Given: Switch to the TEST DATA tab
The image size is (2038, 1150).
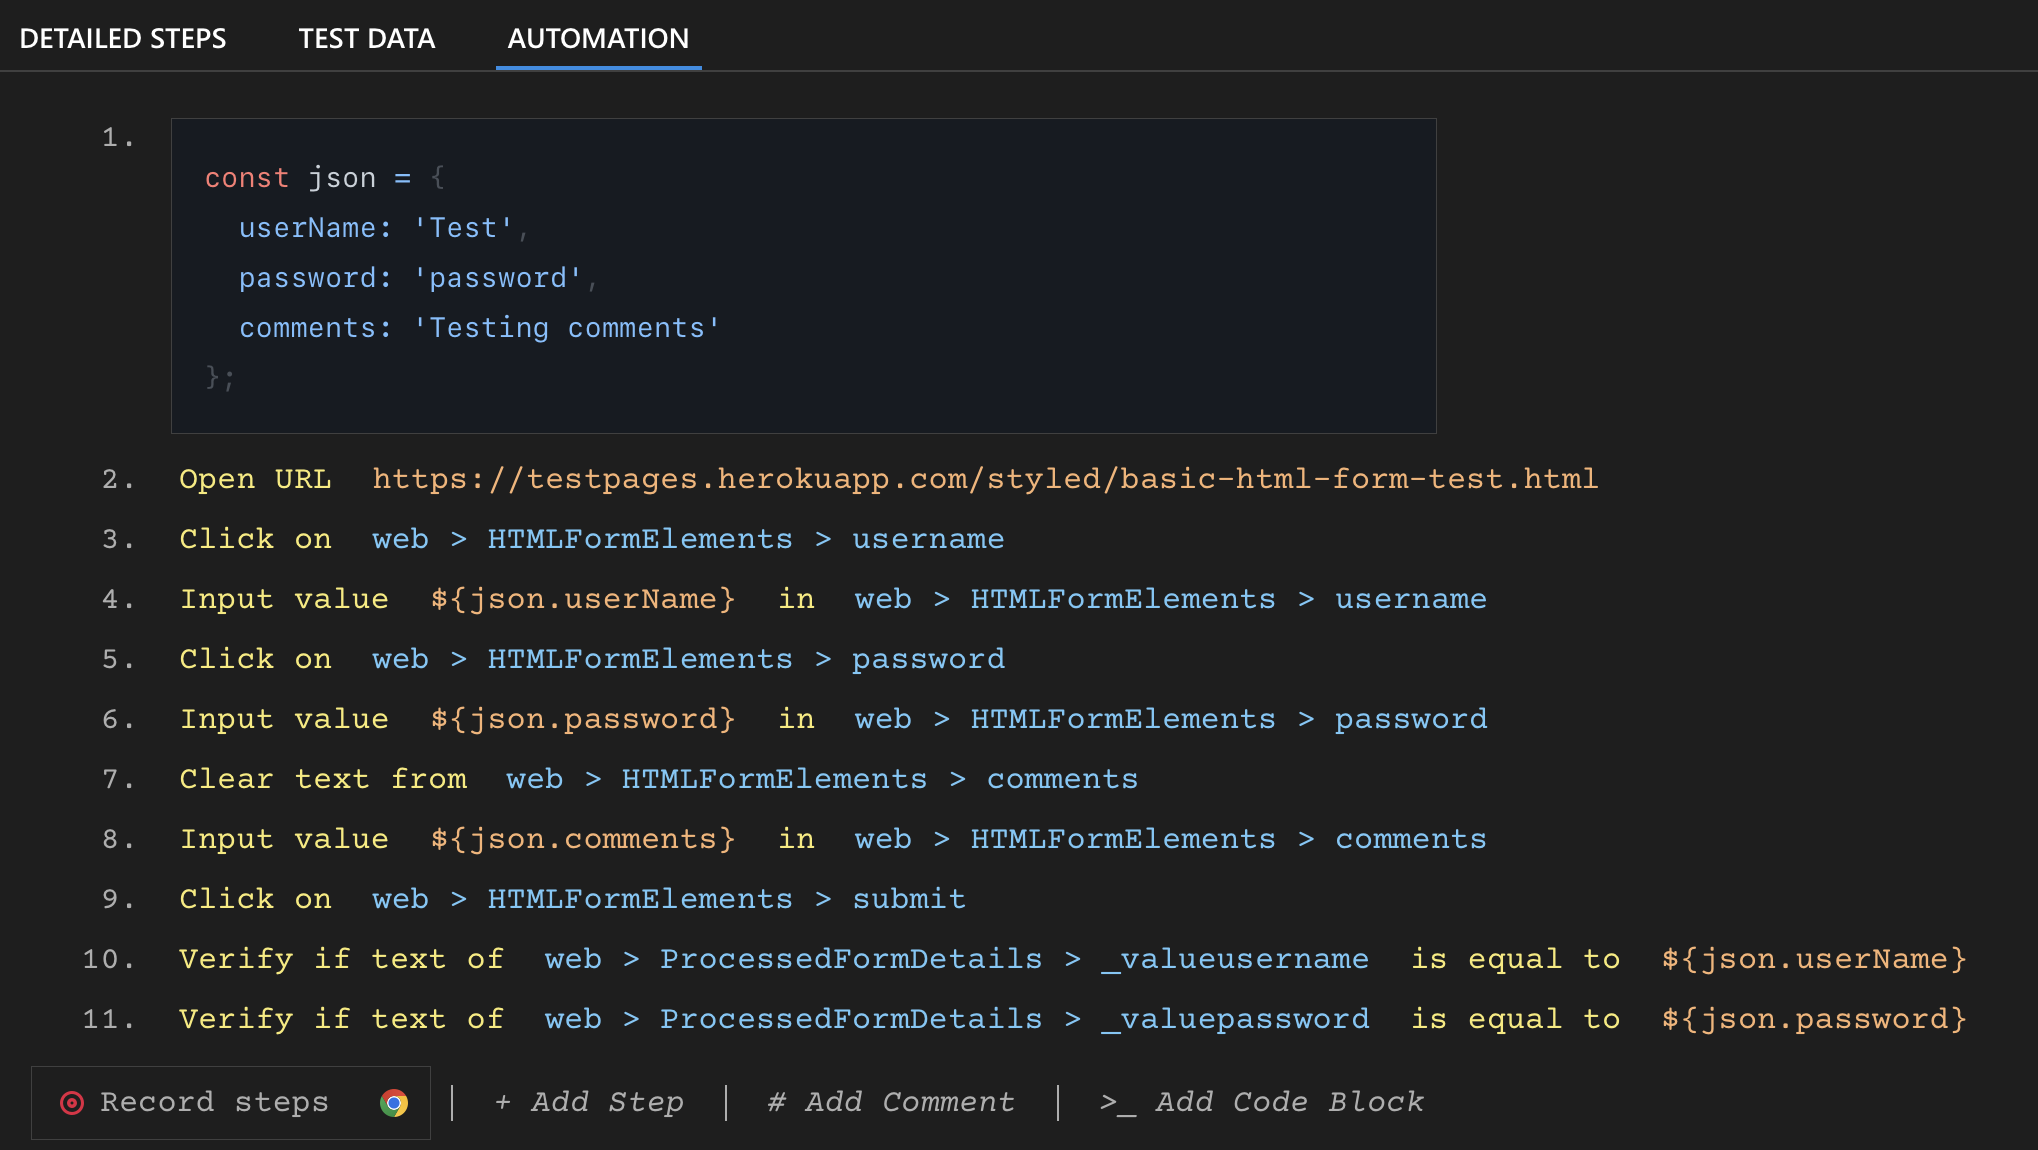Looking at the screenshot, I should click(x=366, y=38).
